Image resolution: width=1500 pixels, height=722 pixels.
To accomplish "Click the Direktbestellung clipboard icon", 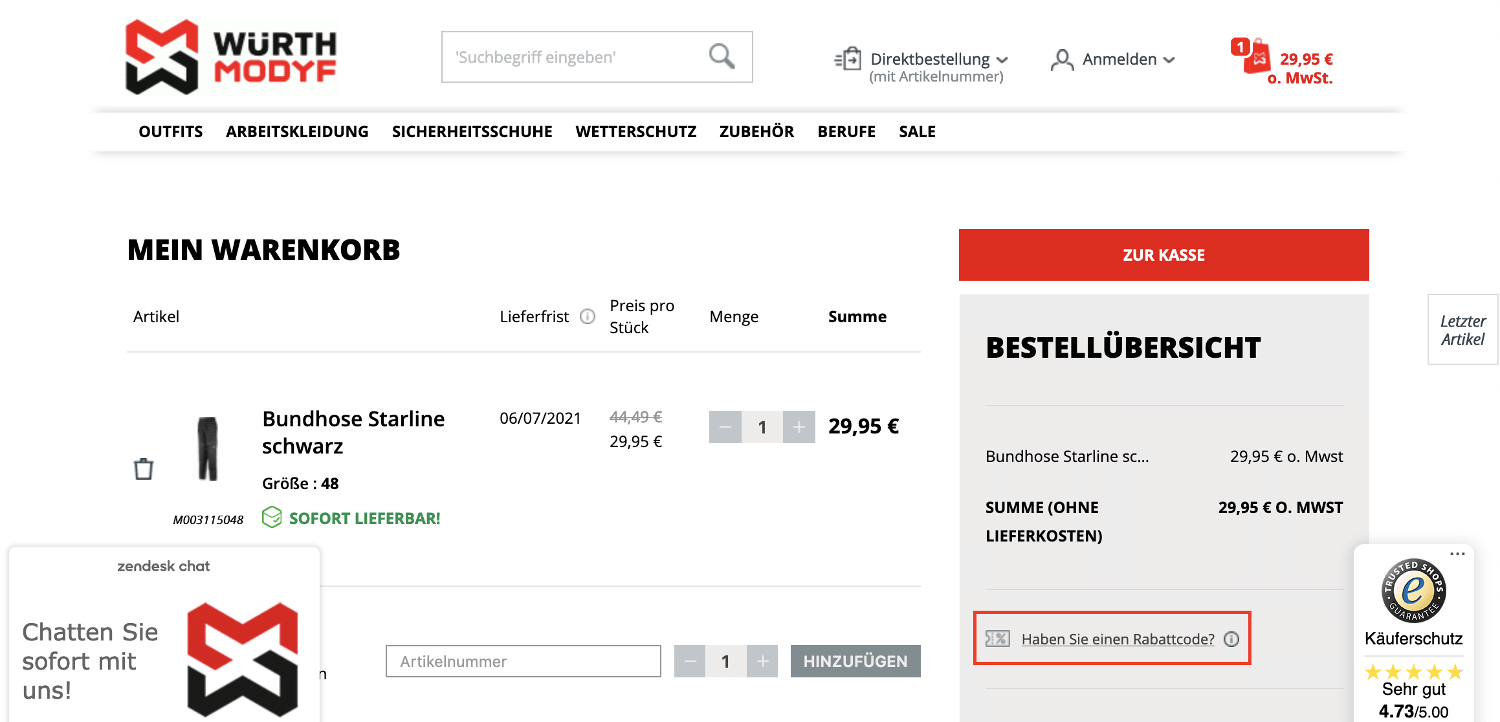I will pyautogui.click(x=848, y=59).
